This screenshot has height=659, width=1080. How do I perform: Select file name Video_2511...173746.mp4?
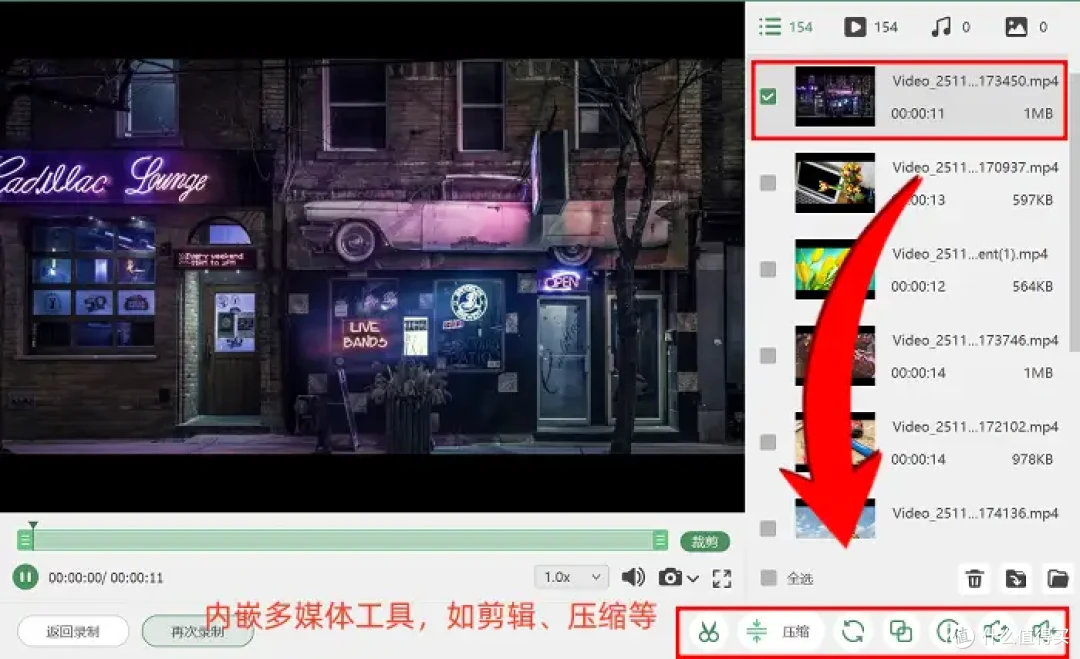point(975,340)
